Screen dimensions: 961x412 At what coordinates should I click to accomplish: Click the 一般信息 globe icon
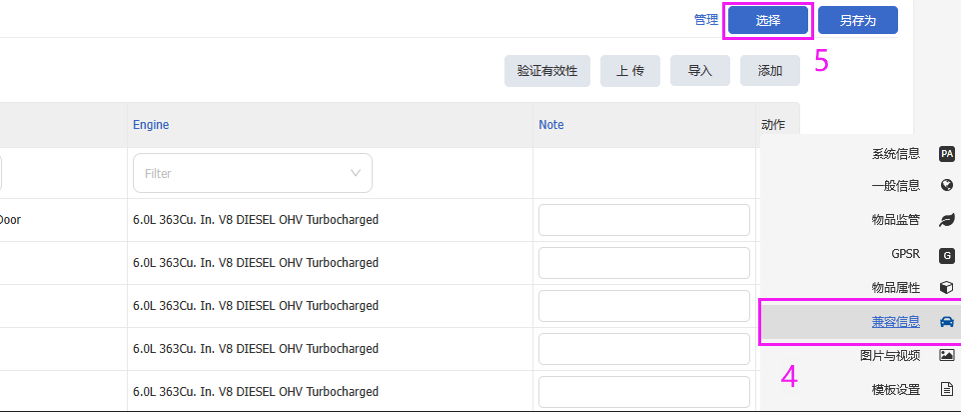(x=947, y=185)
